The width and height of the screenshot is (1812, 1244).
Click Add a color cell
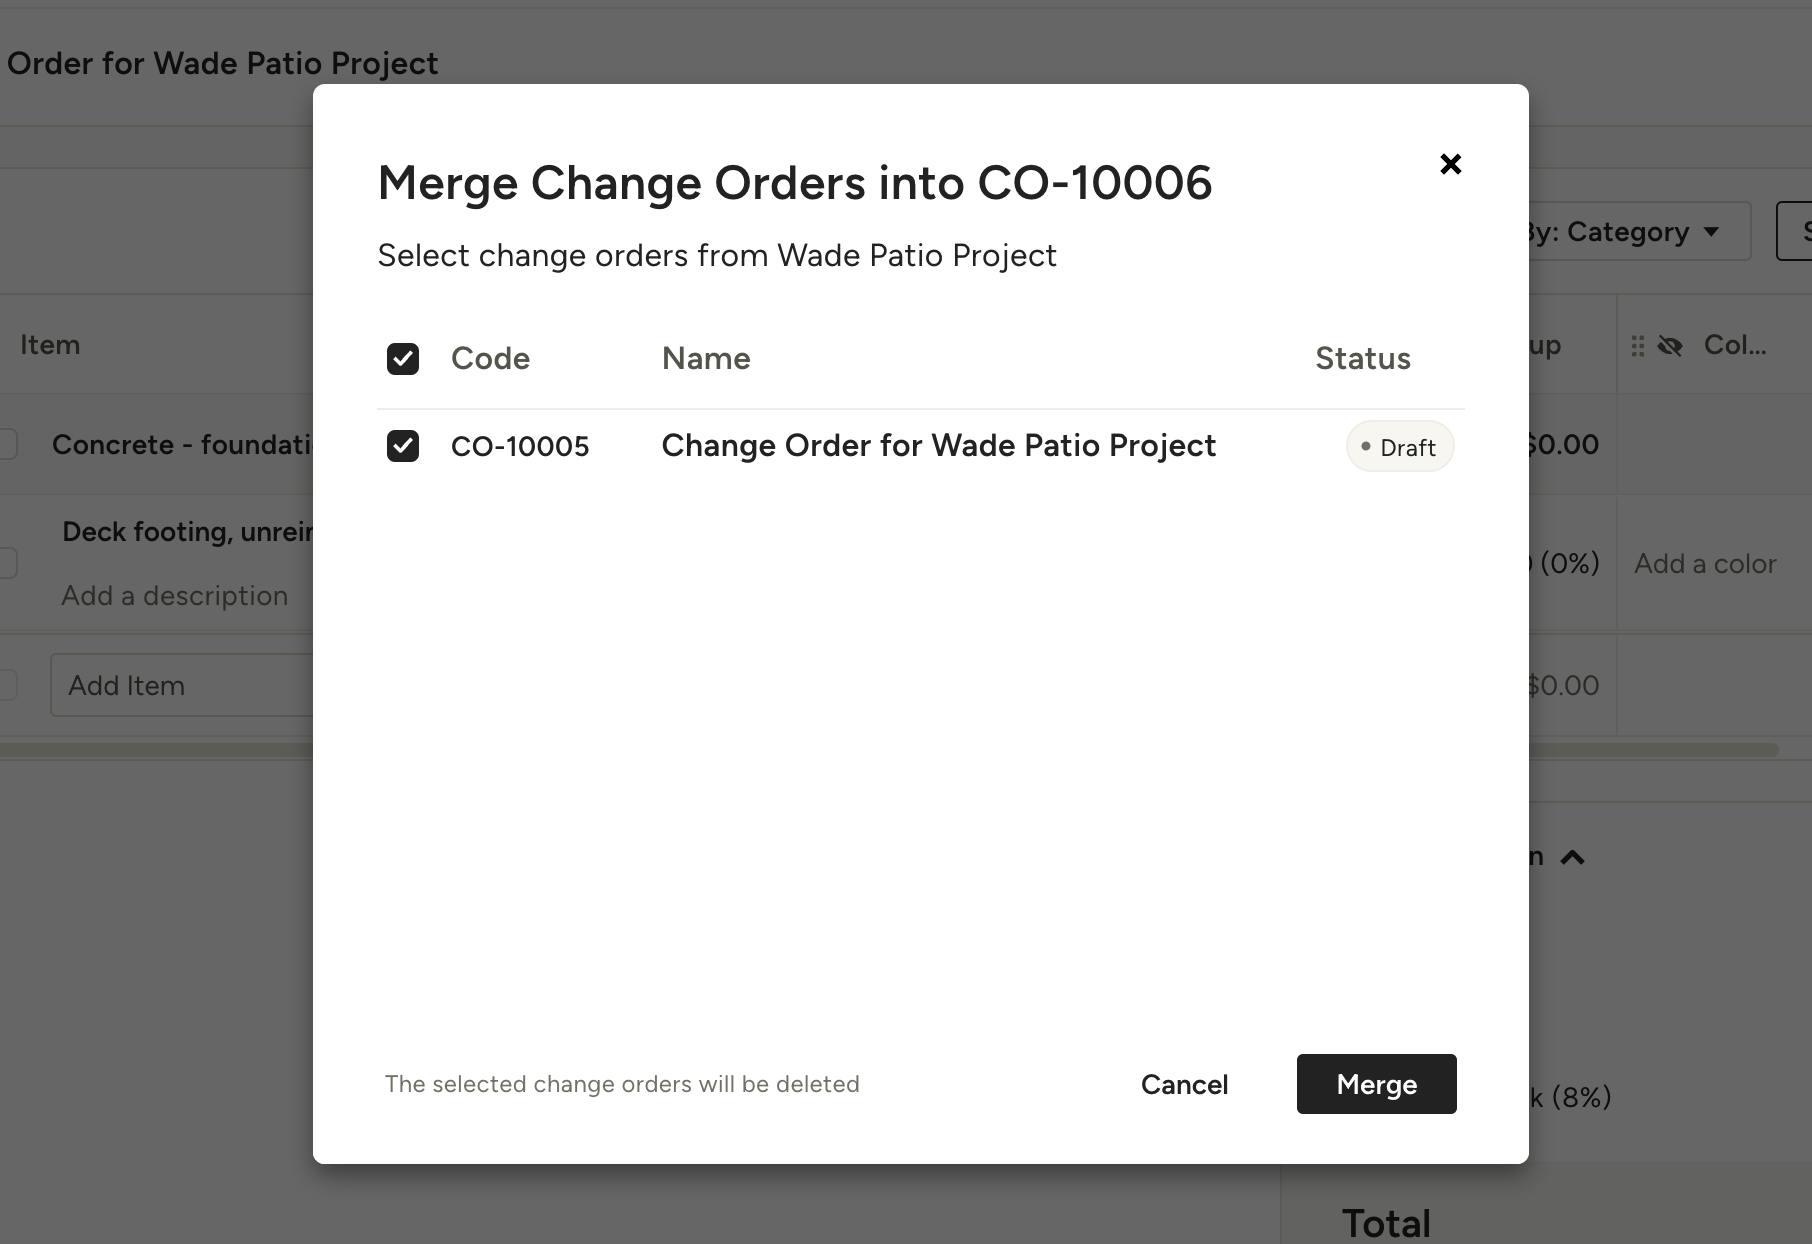coord(1705,564)
